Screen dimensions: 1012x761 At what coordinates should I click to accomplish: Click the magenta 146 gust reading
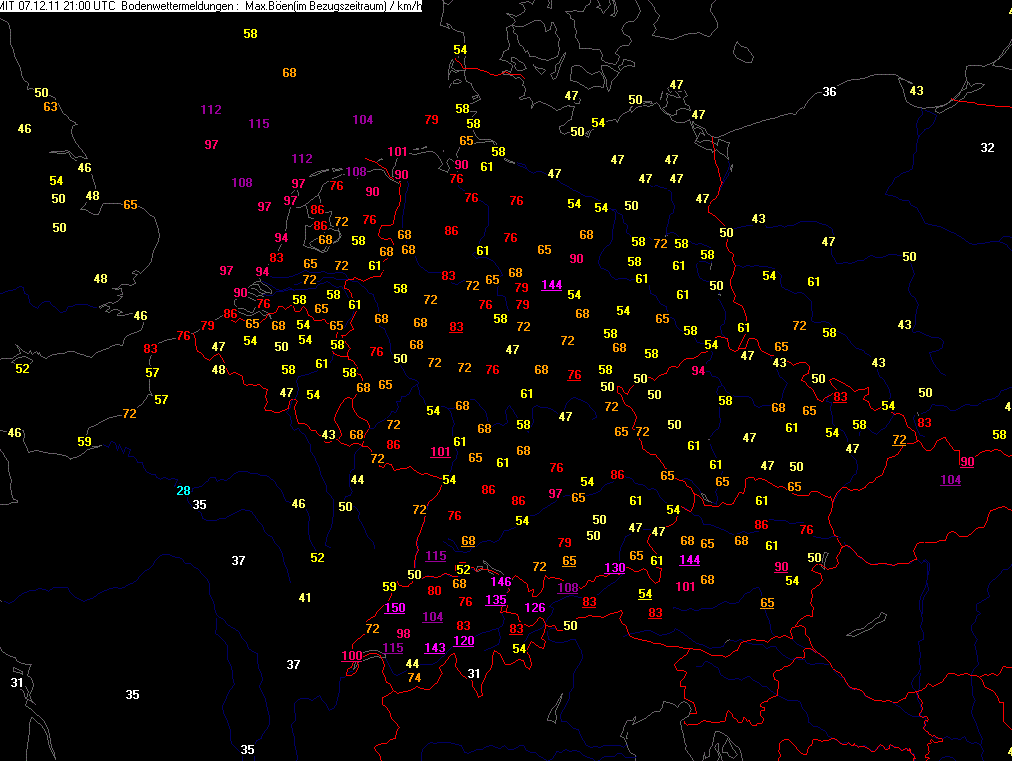click(x=501, y=582)
